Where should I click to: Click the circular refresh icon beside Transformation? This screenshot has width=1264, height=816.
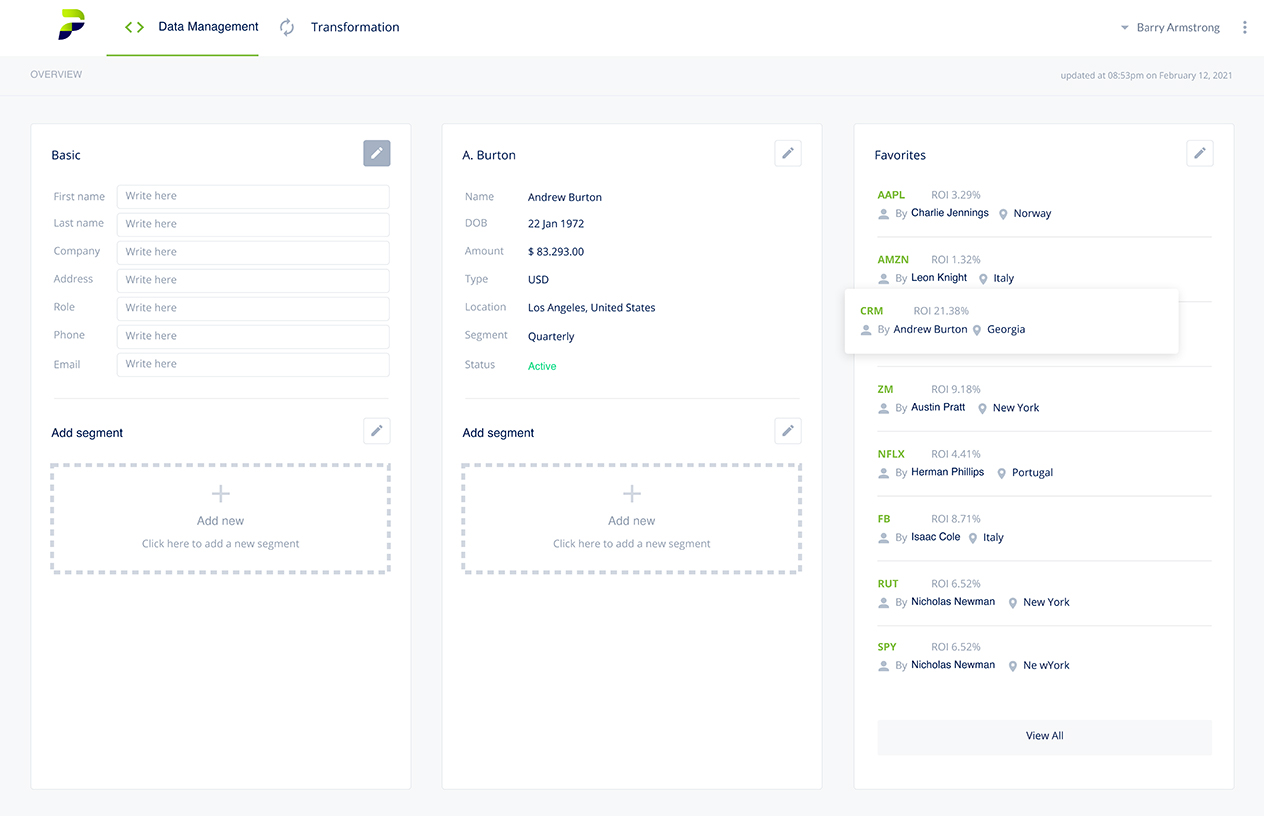pos(287,27)
